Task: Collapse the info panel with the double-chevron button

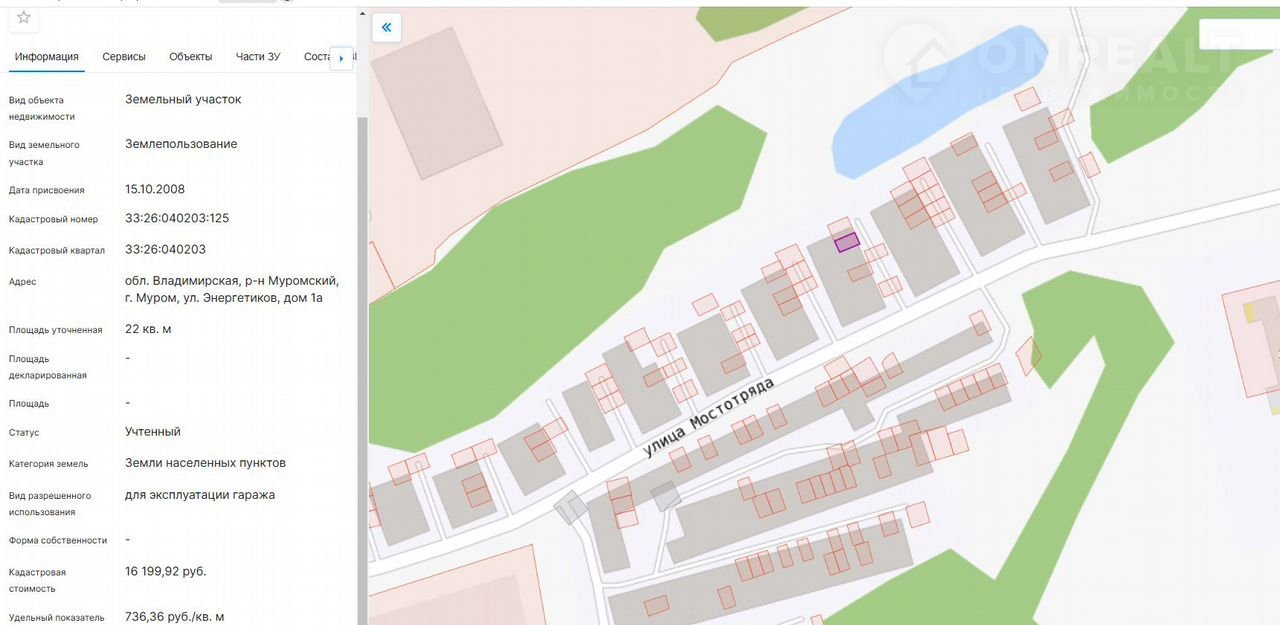Action: pos(387,28)
